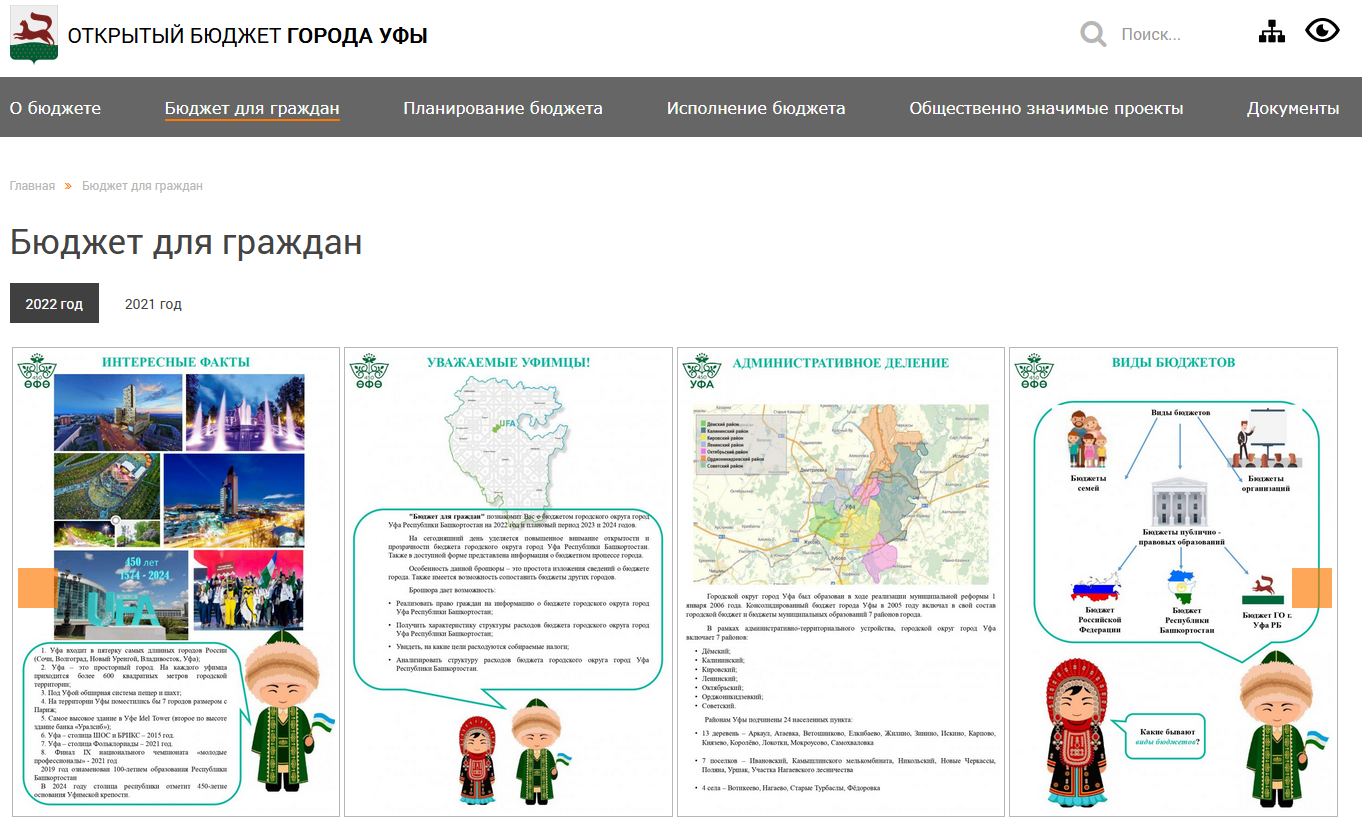Open the sitemap icon in header
1362x828 pixels.
pyautogui.click(x=1271, y=32)
